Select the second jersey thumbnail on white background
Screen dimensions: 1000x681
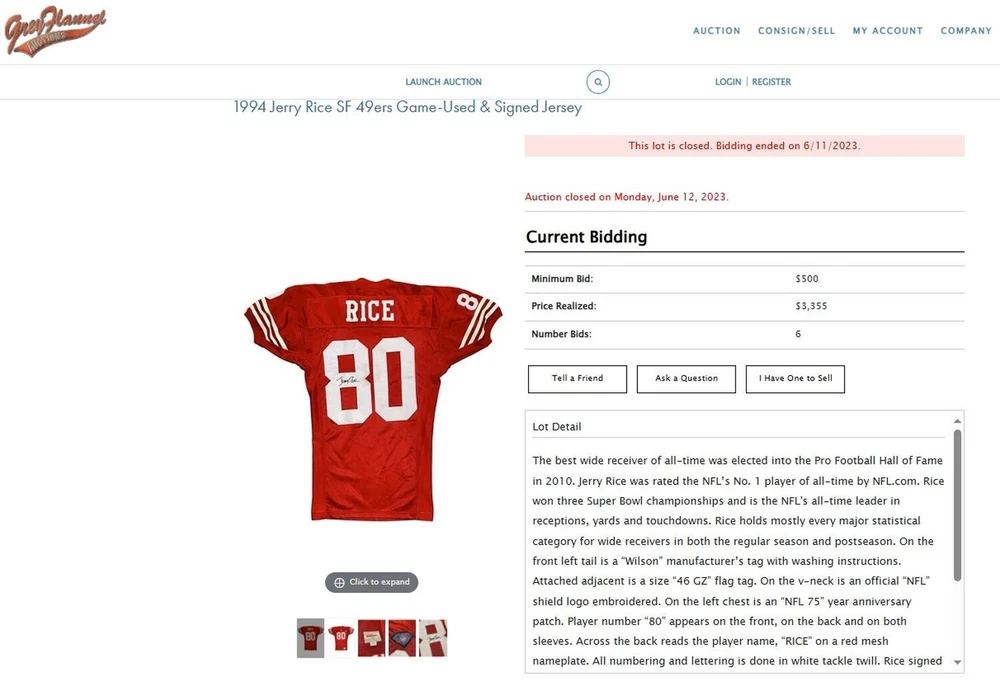point(341,638)
